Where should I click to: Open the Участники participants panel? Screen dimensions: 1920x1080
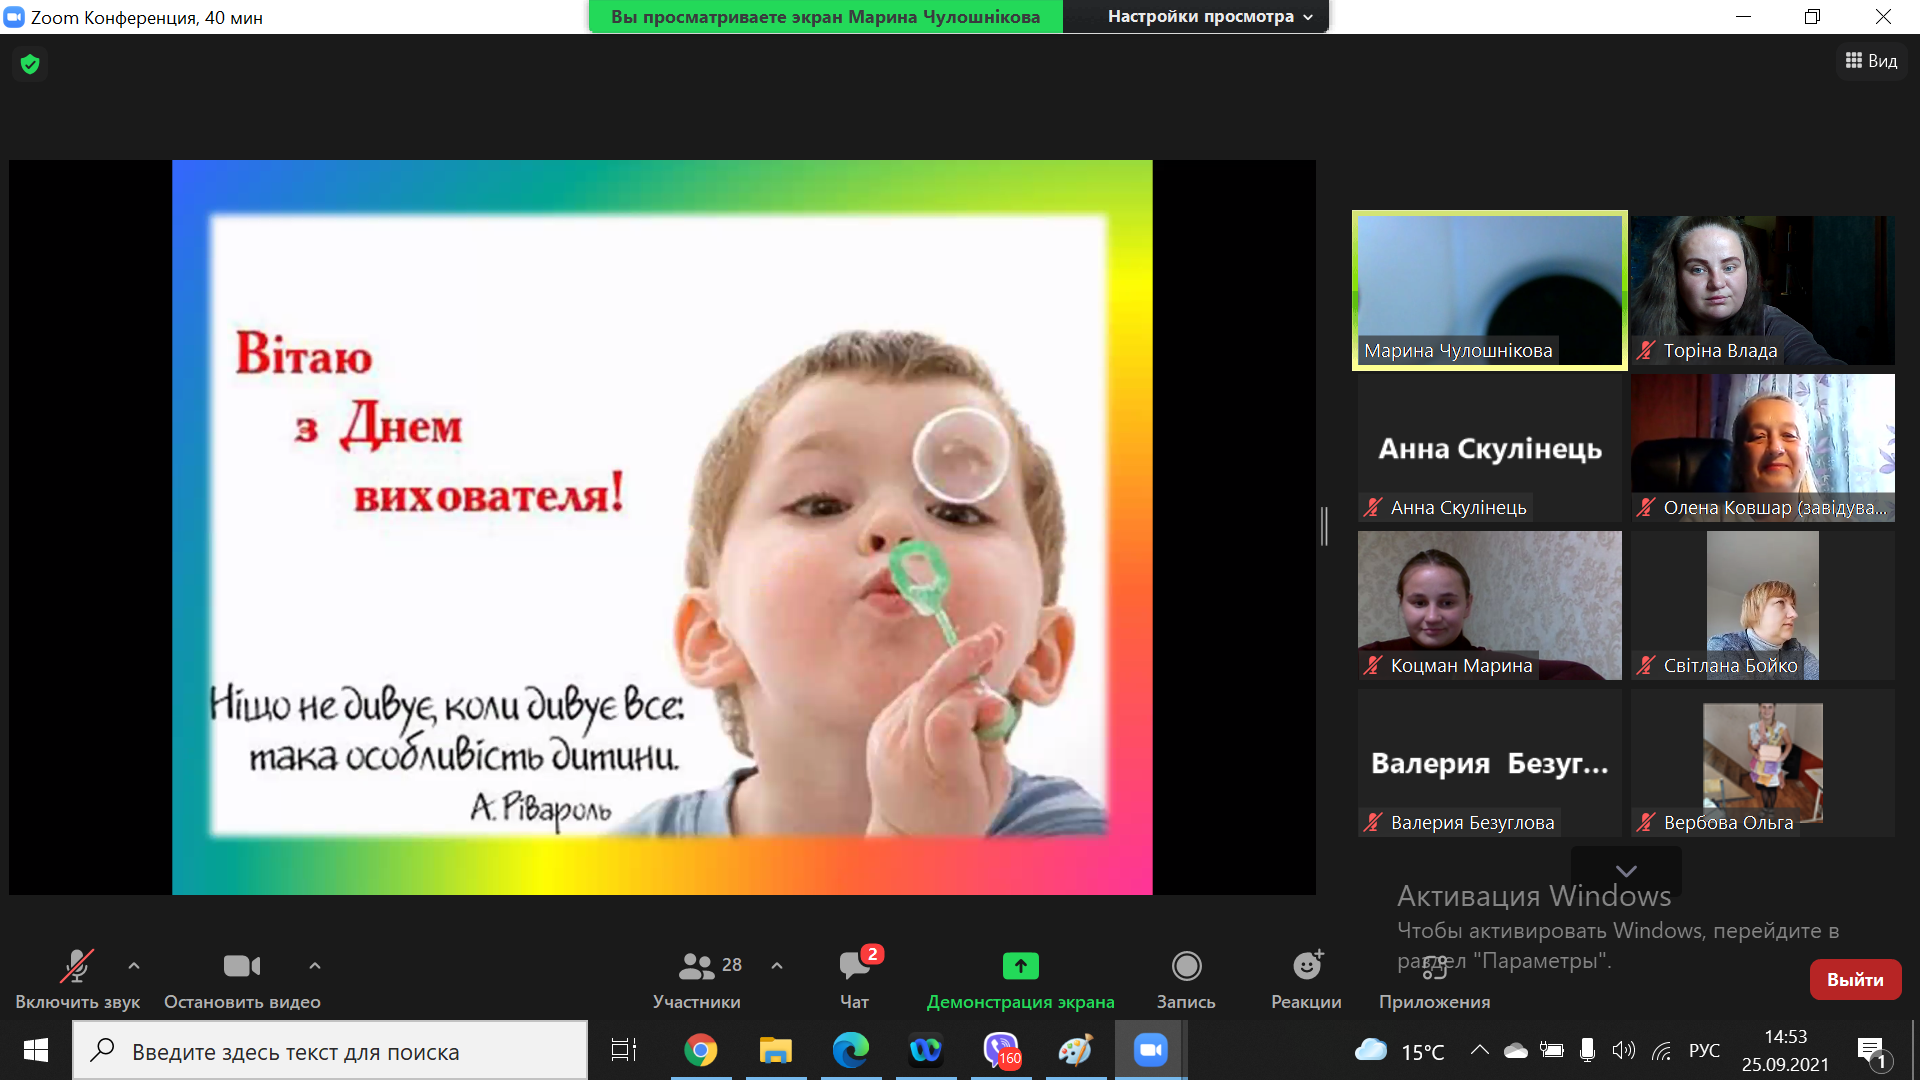point(697,979)
